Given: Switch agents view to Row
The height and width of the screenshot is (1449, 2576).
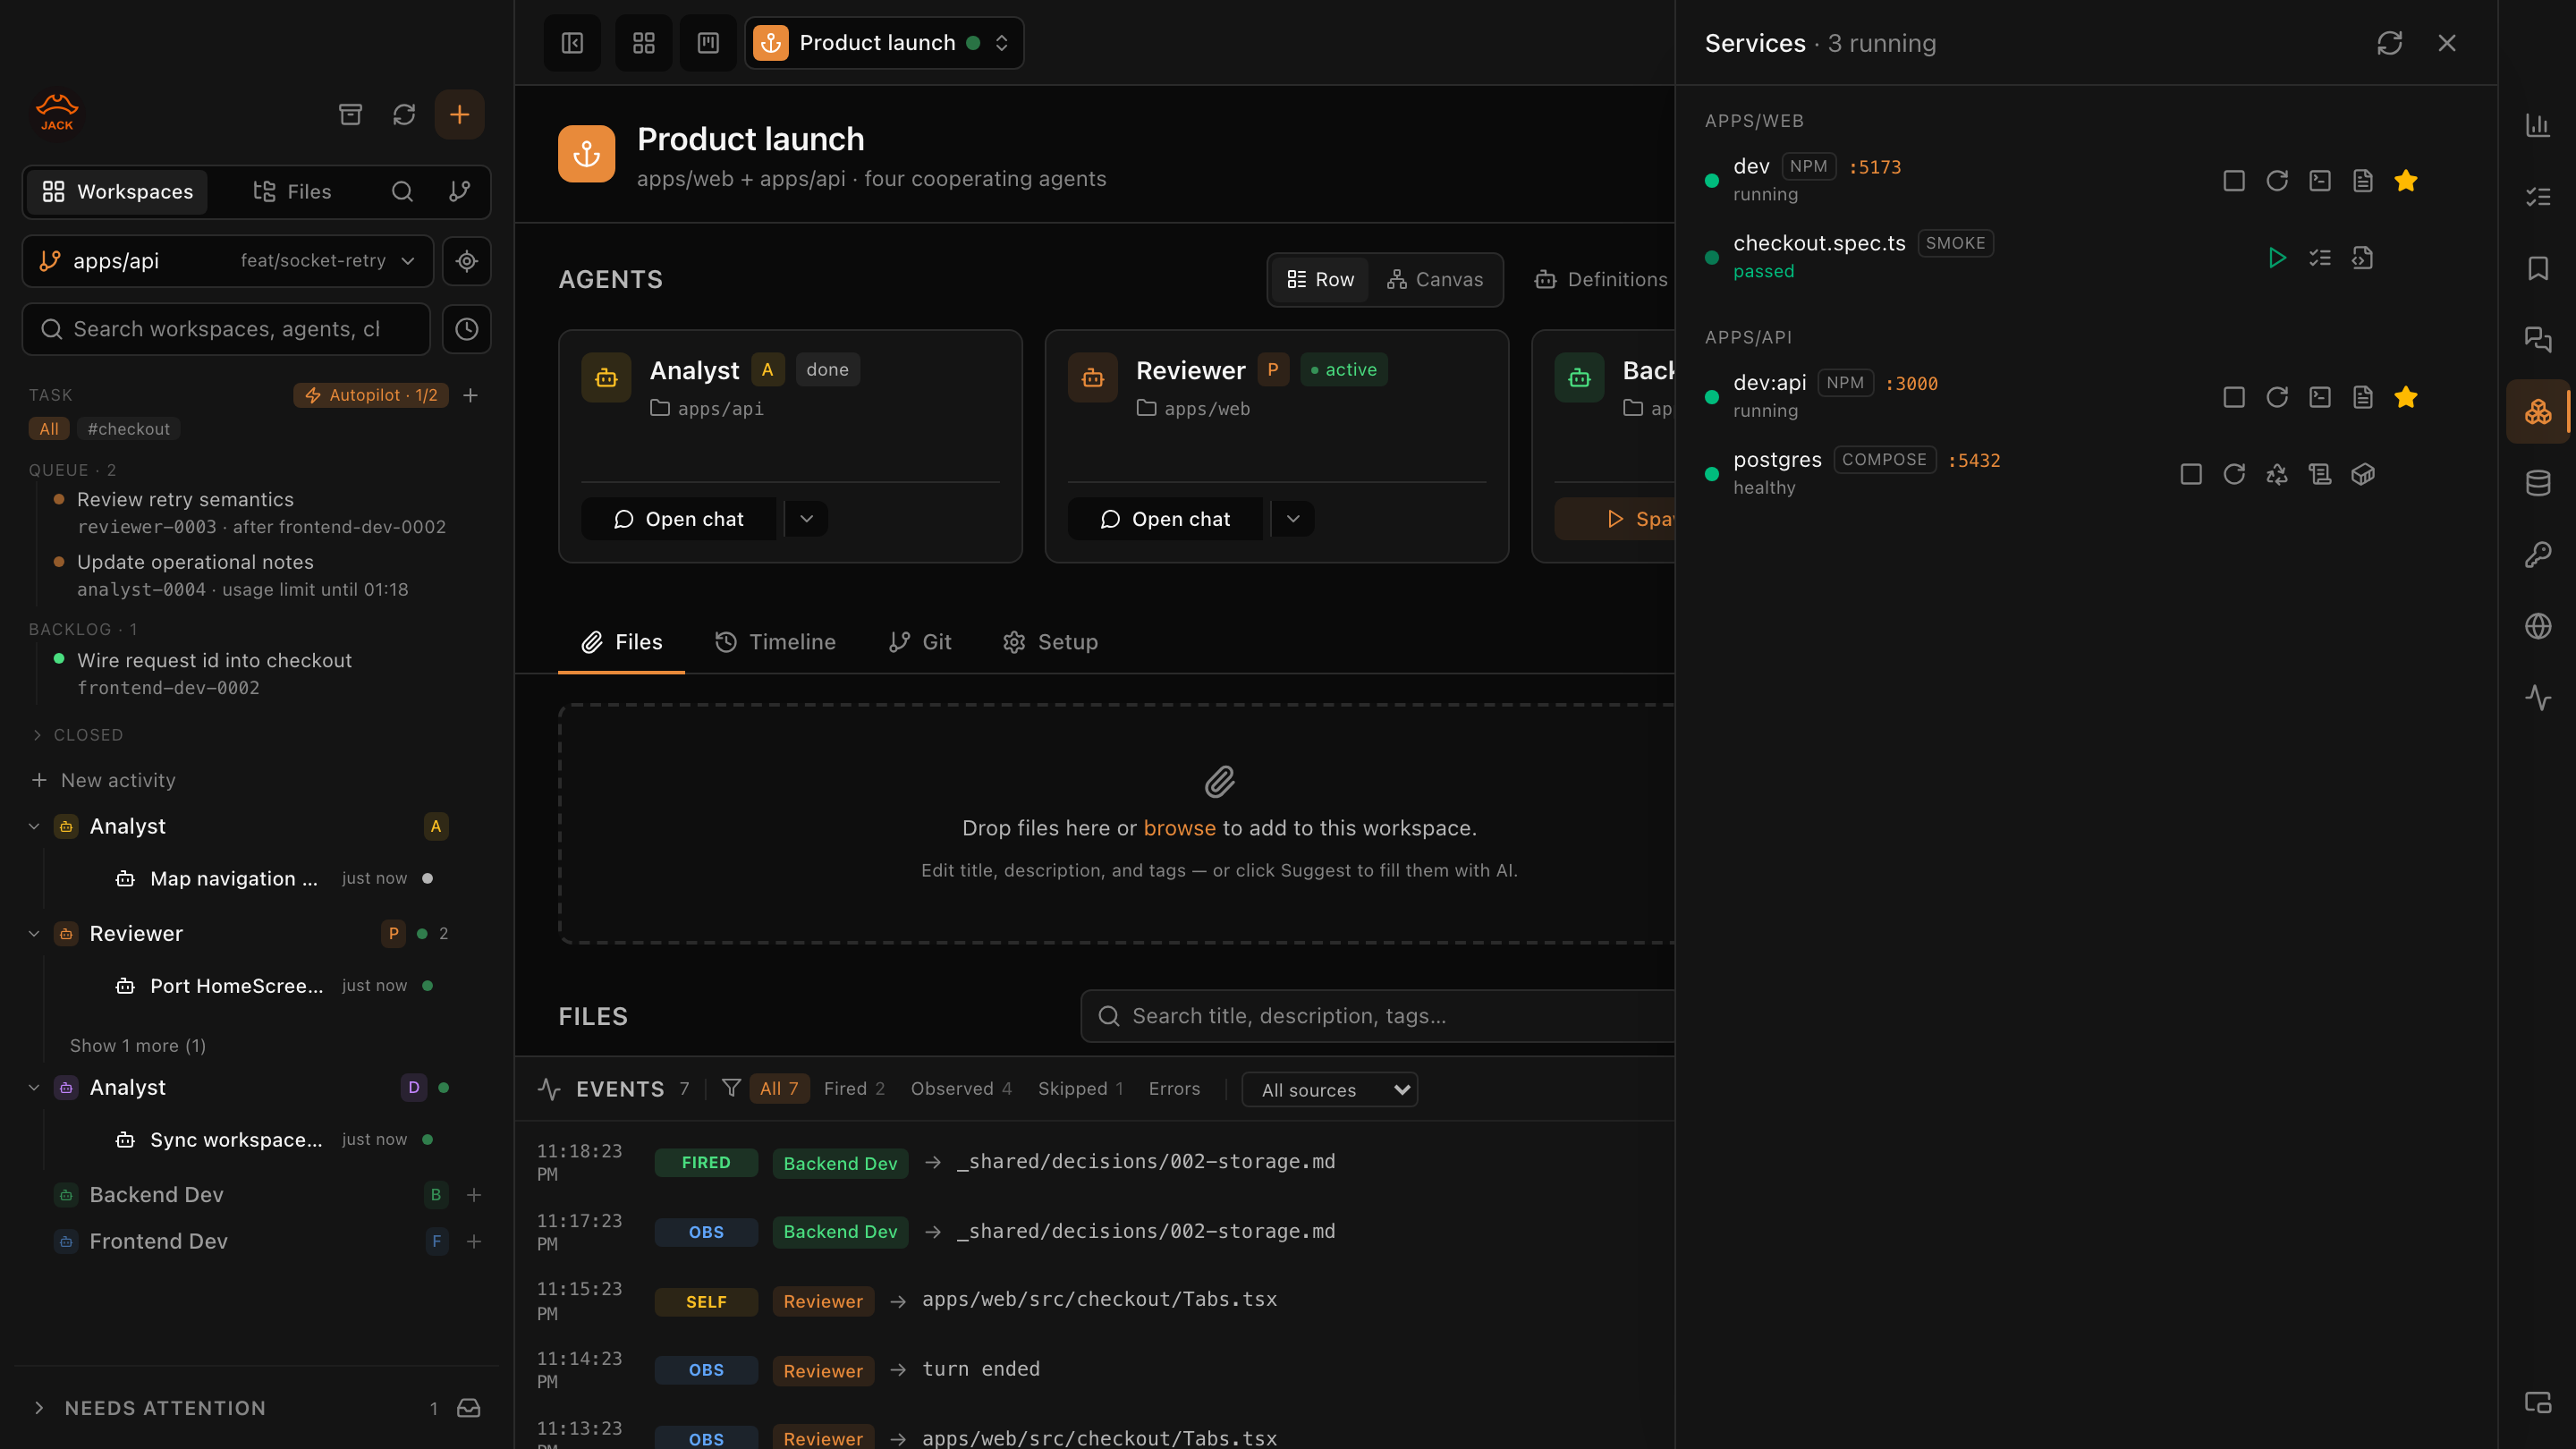Looking at the screenshot, I should tap(1319, 280).
